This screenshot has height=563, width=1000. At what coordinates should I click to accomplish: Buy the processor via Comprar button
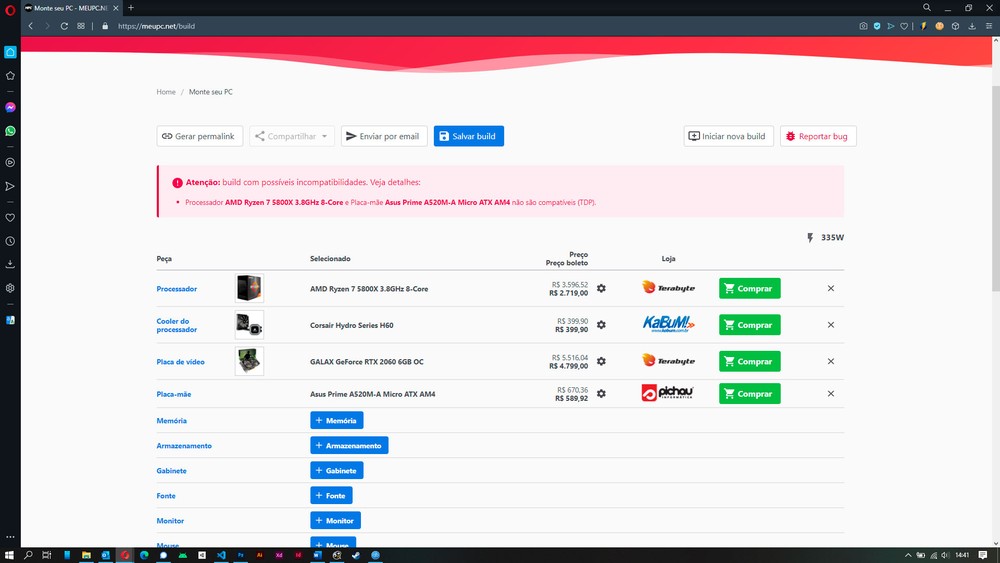click(749, 288)
